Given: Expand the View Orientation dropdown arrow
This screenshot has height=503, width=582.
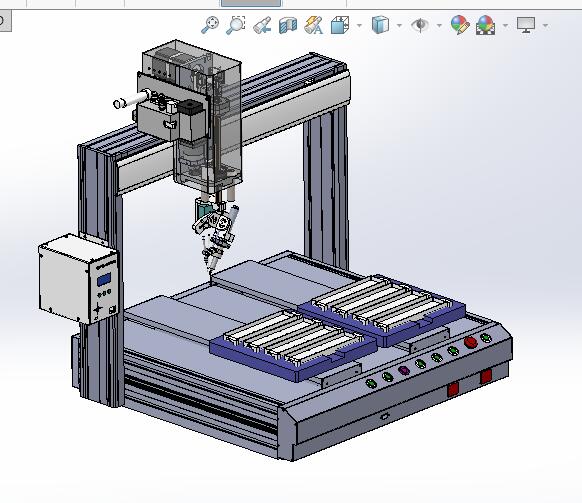Looking at the screenshot, I should tap(359, 26).
